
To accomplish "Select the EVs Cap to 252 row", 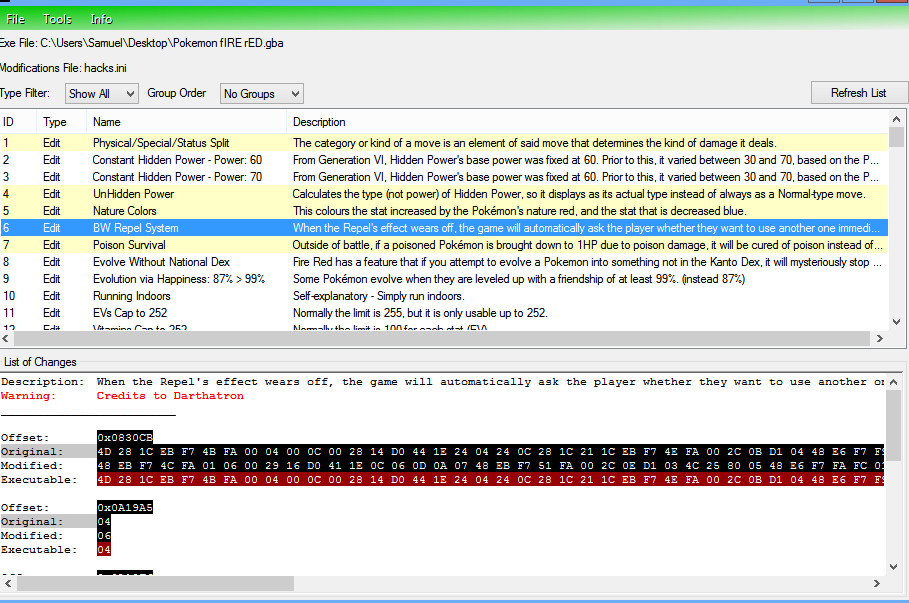I will [x=130, y=313].
